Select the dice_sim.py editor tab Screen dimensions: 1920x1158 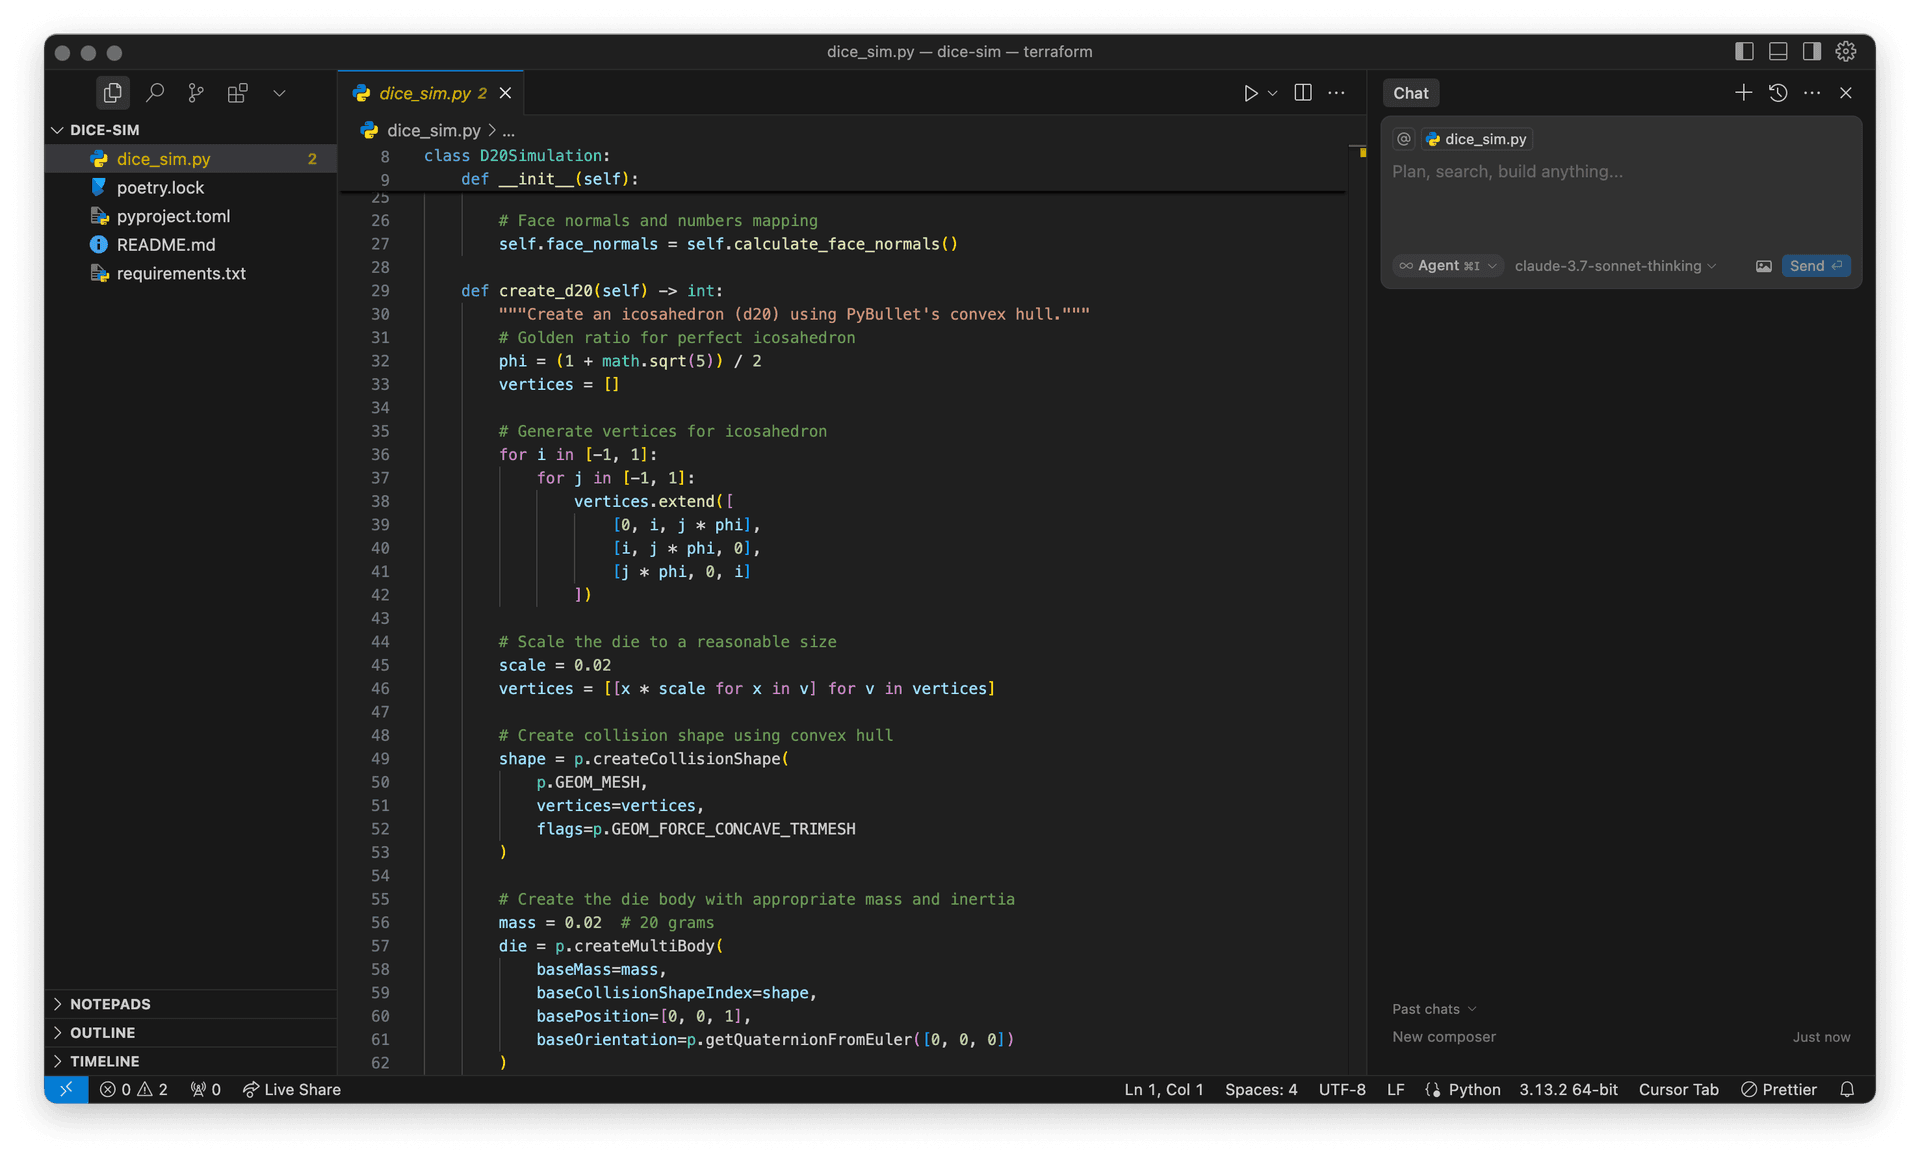[x=424, y=93]
